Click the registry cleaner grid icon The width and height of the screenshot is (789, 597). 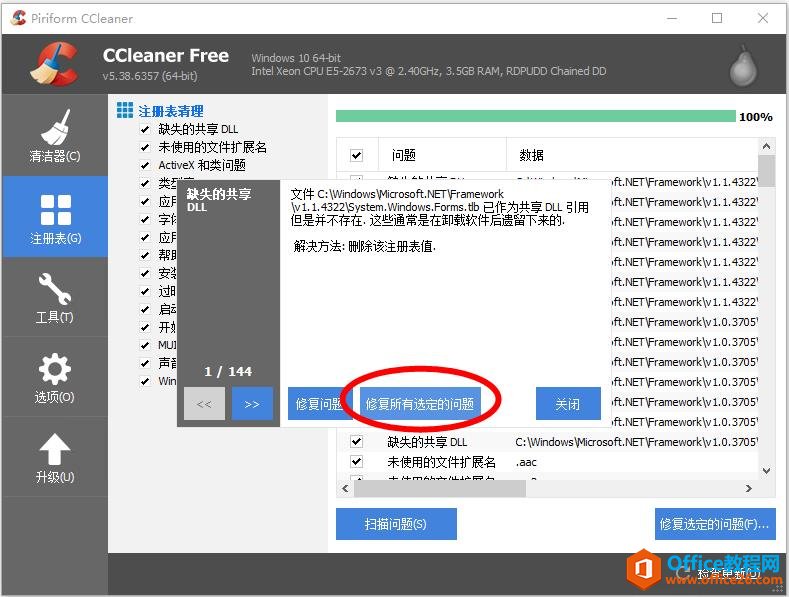[125, 110]
